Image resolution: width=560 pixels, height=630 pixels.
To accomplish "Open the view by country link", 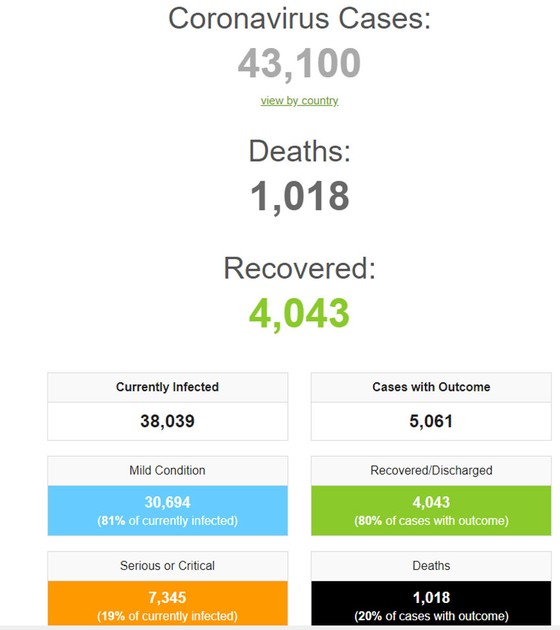I will 299,100.
